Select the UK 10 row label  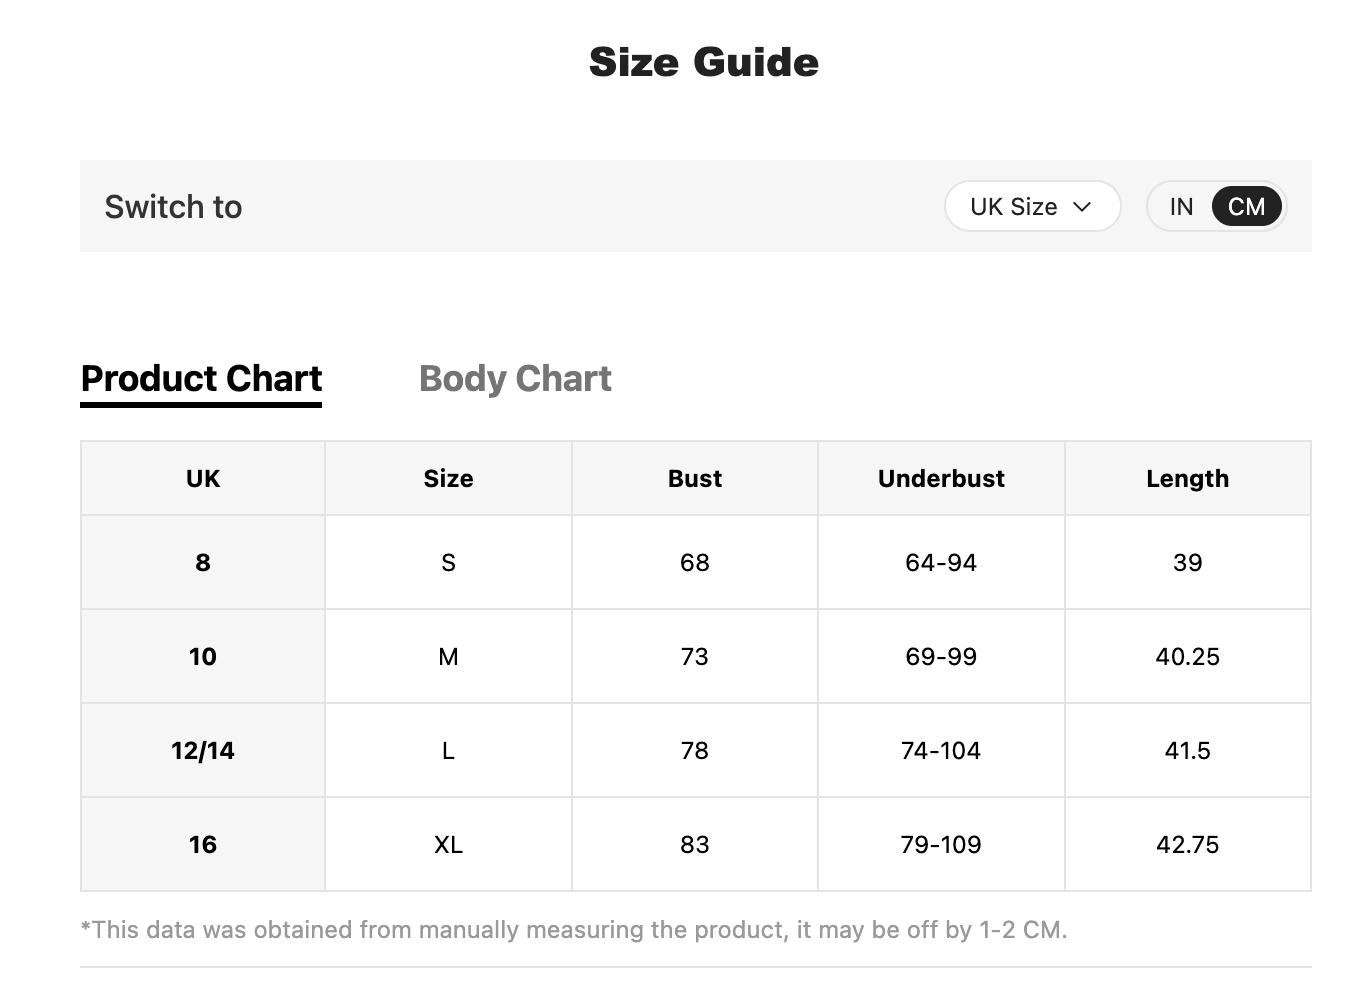pos(203,657)
